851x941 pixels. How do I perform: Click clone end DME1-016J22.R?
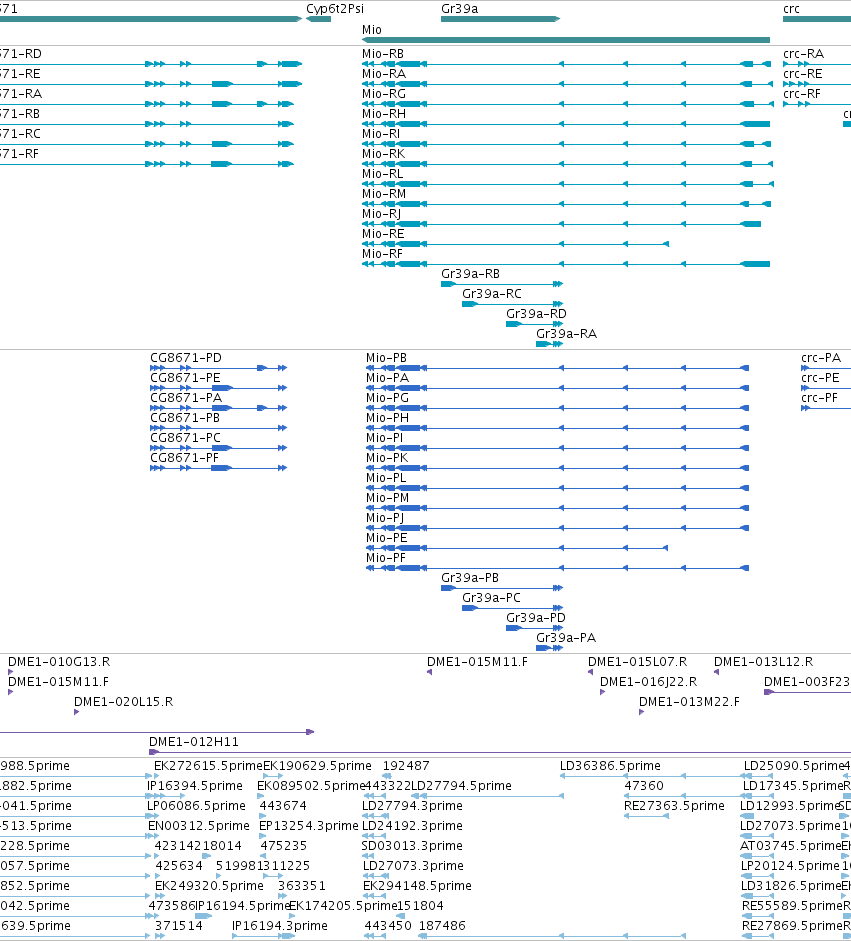[x=649, y=682]
